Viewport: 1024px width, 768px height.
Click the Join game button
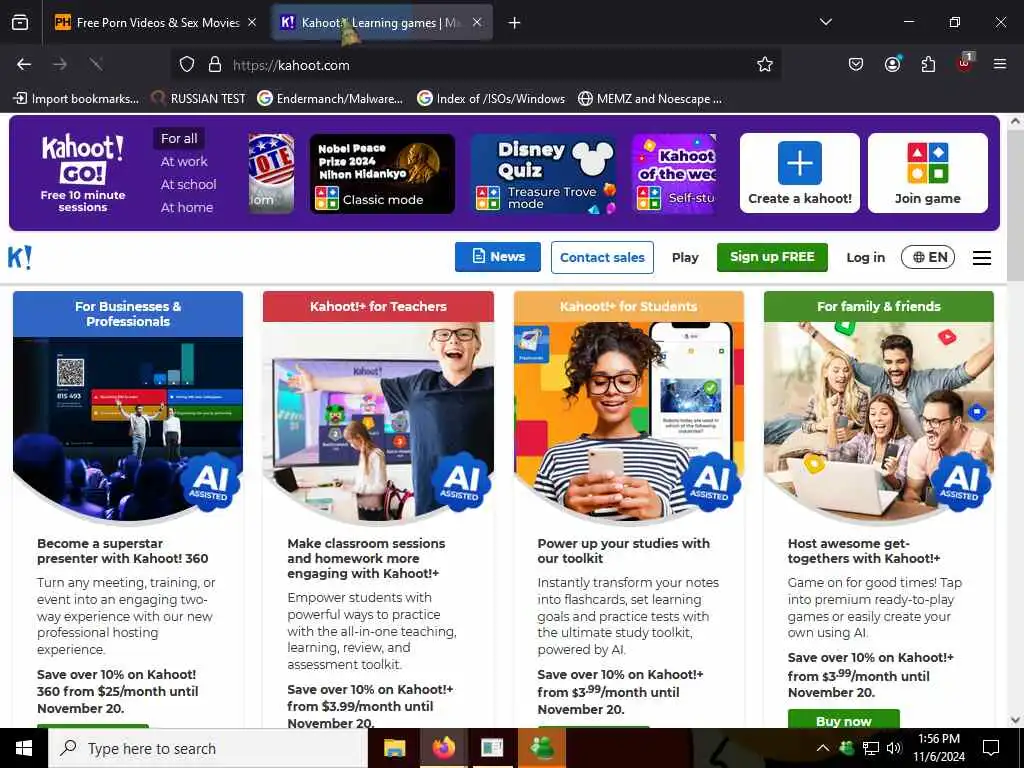(927, 173)
